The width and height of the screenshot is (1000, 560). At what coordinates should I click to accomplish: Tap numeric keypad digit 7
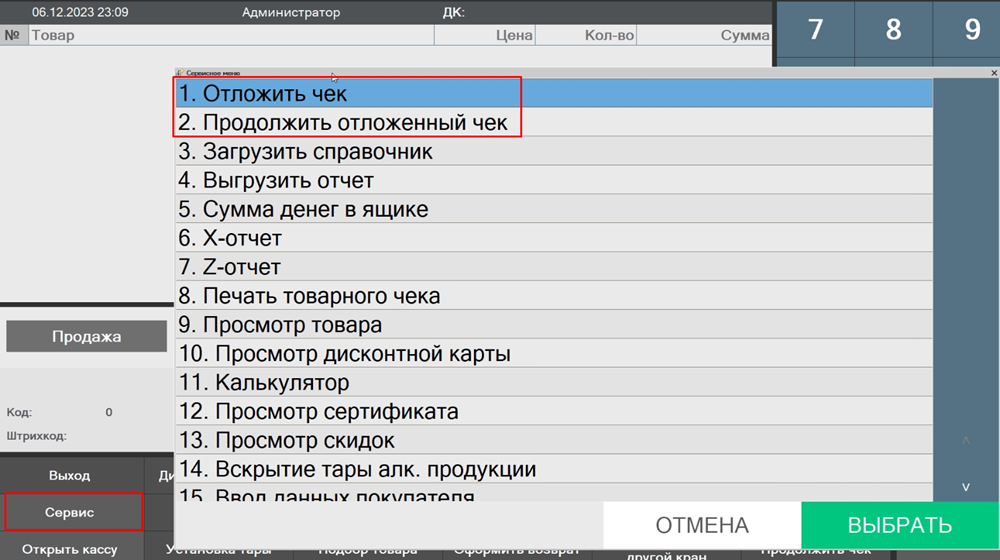pos(815,30)
